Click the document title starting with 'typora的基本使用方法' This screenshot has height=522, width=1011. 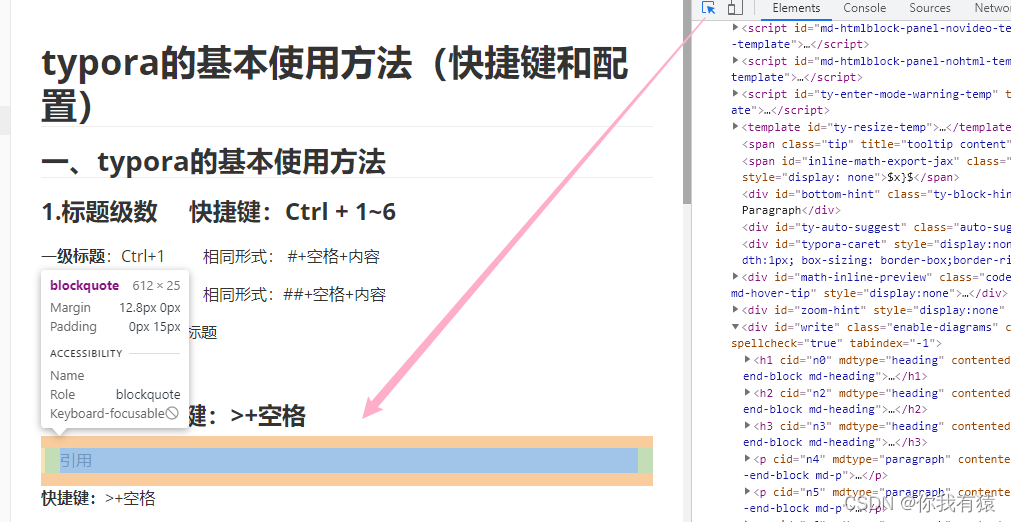tap(335, 84)
